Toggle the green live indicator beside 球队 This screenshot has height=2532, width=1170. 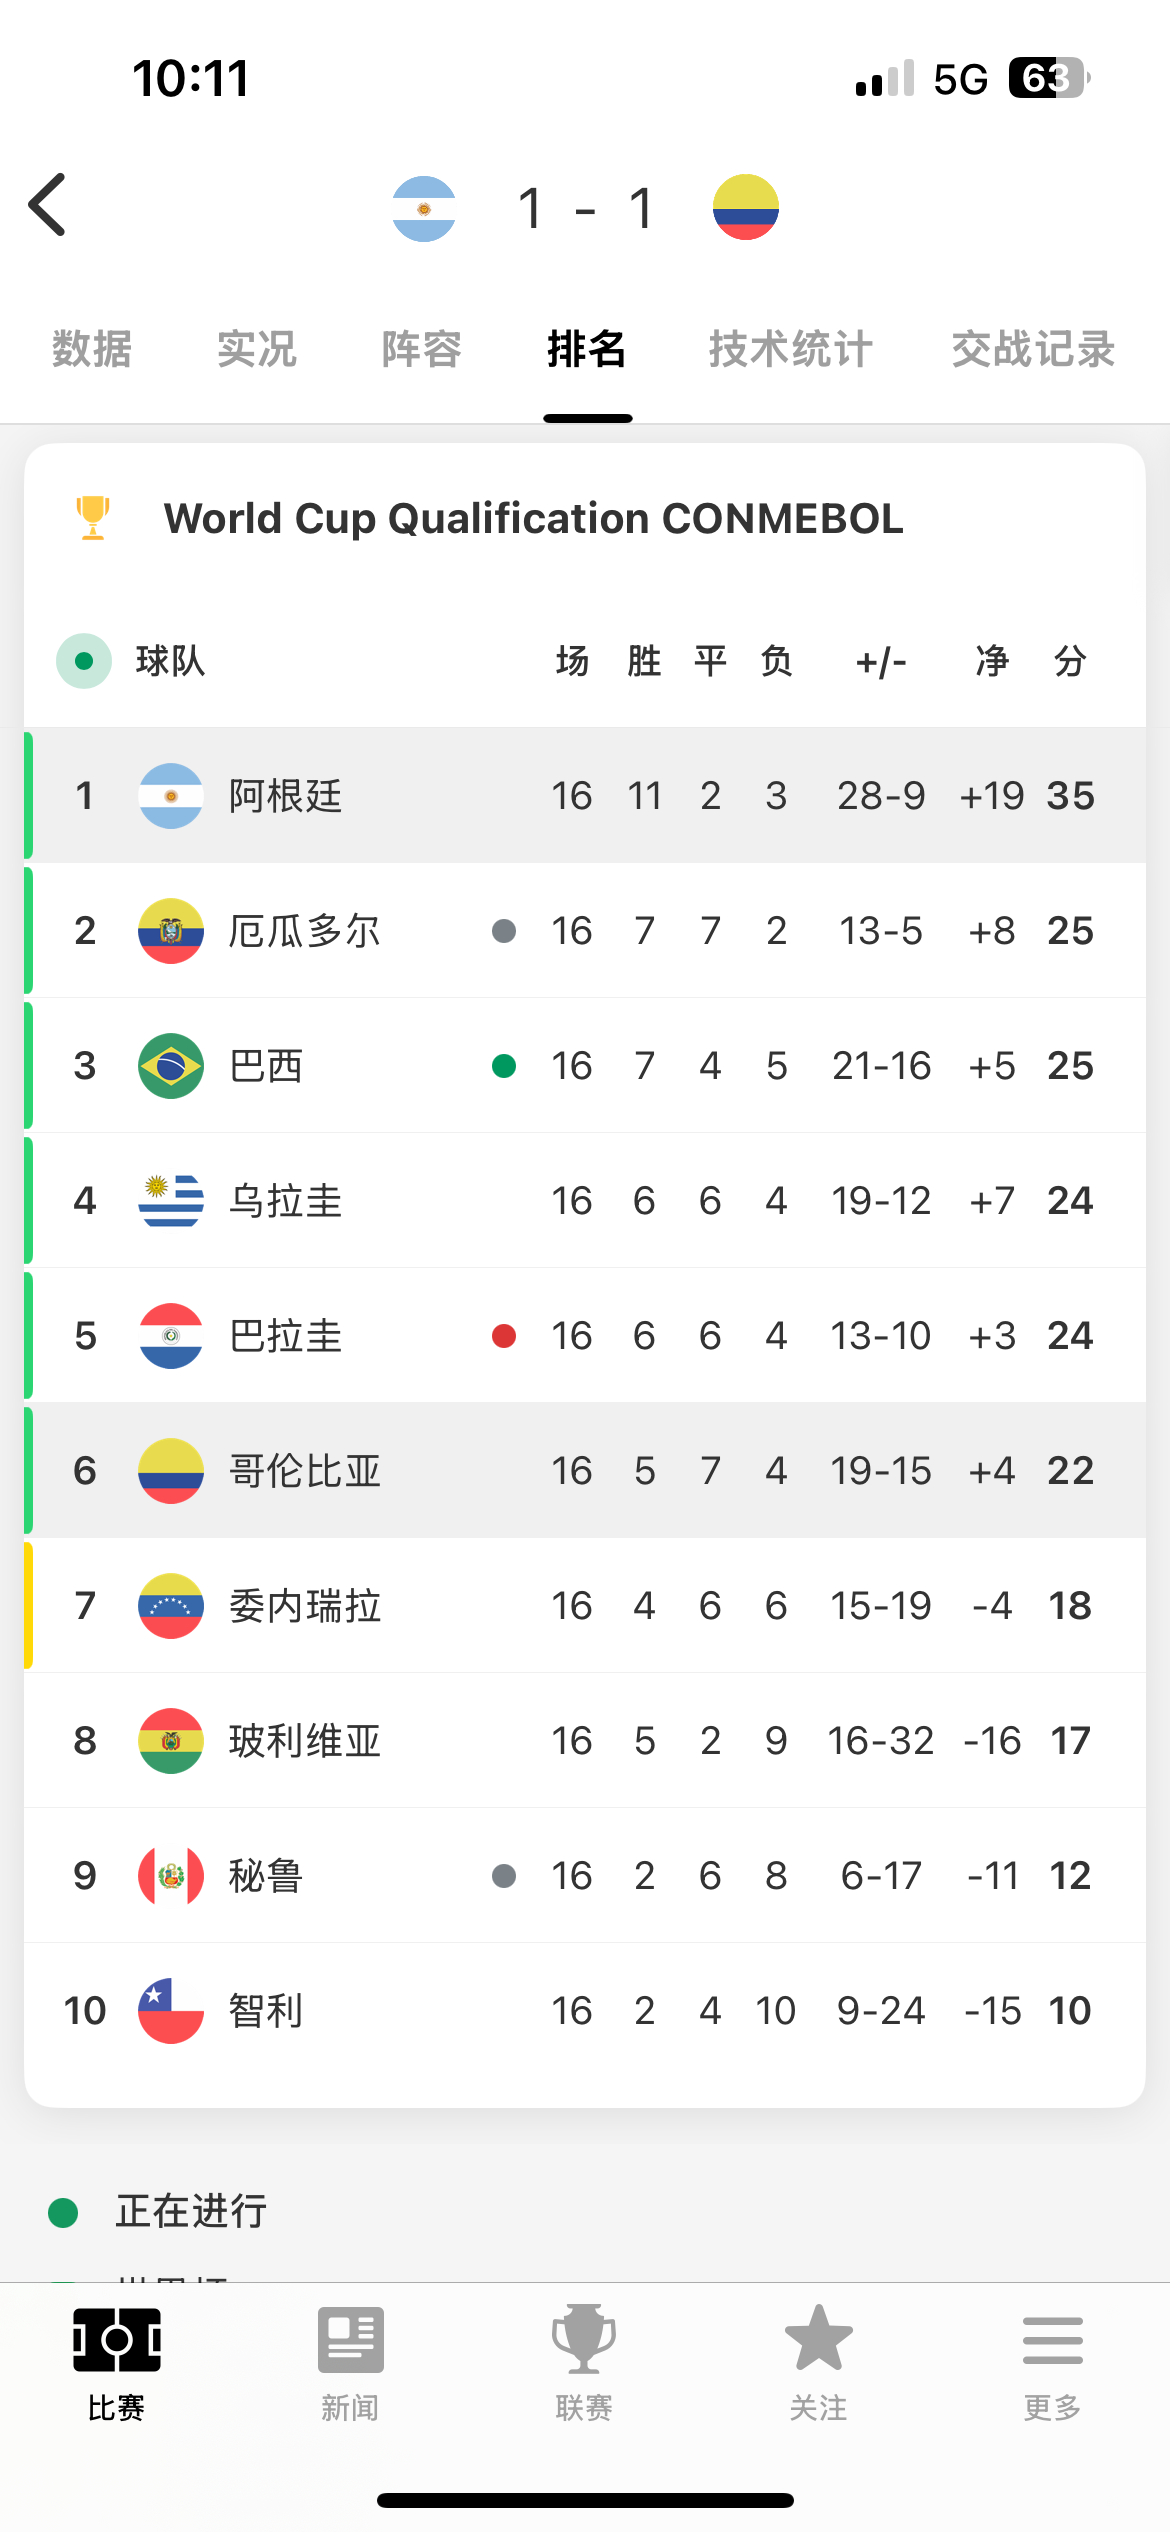(84, 661)
